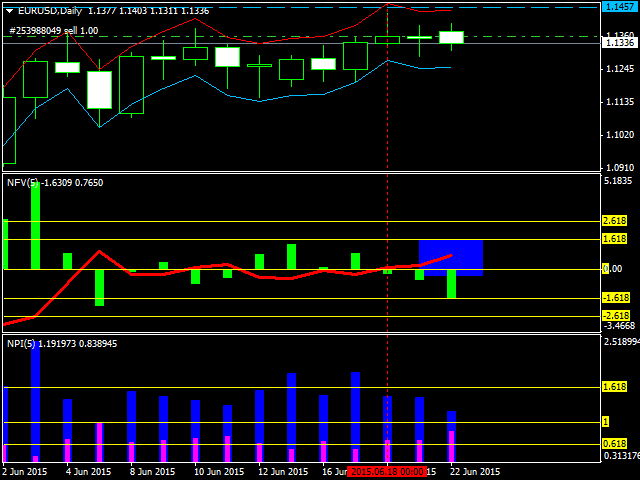Select the large white bearish candle near 4 Jun

99,90
